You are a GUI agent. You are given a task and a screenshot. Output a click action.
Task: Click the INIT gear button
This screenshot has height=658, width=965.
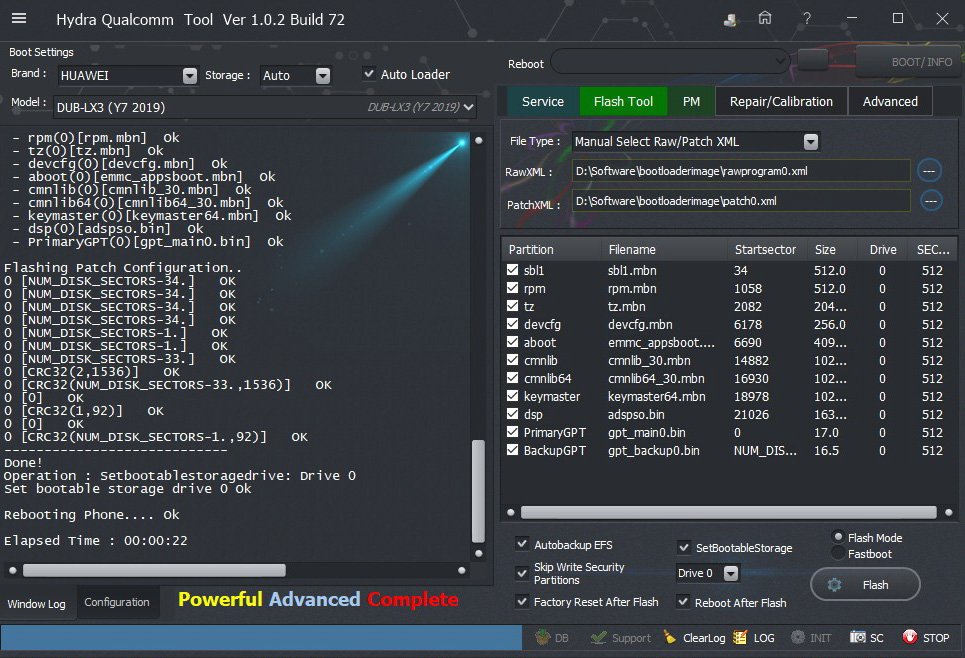pos(811,638)
